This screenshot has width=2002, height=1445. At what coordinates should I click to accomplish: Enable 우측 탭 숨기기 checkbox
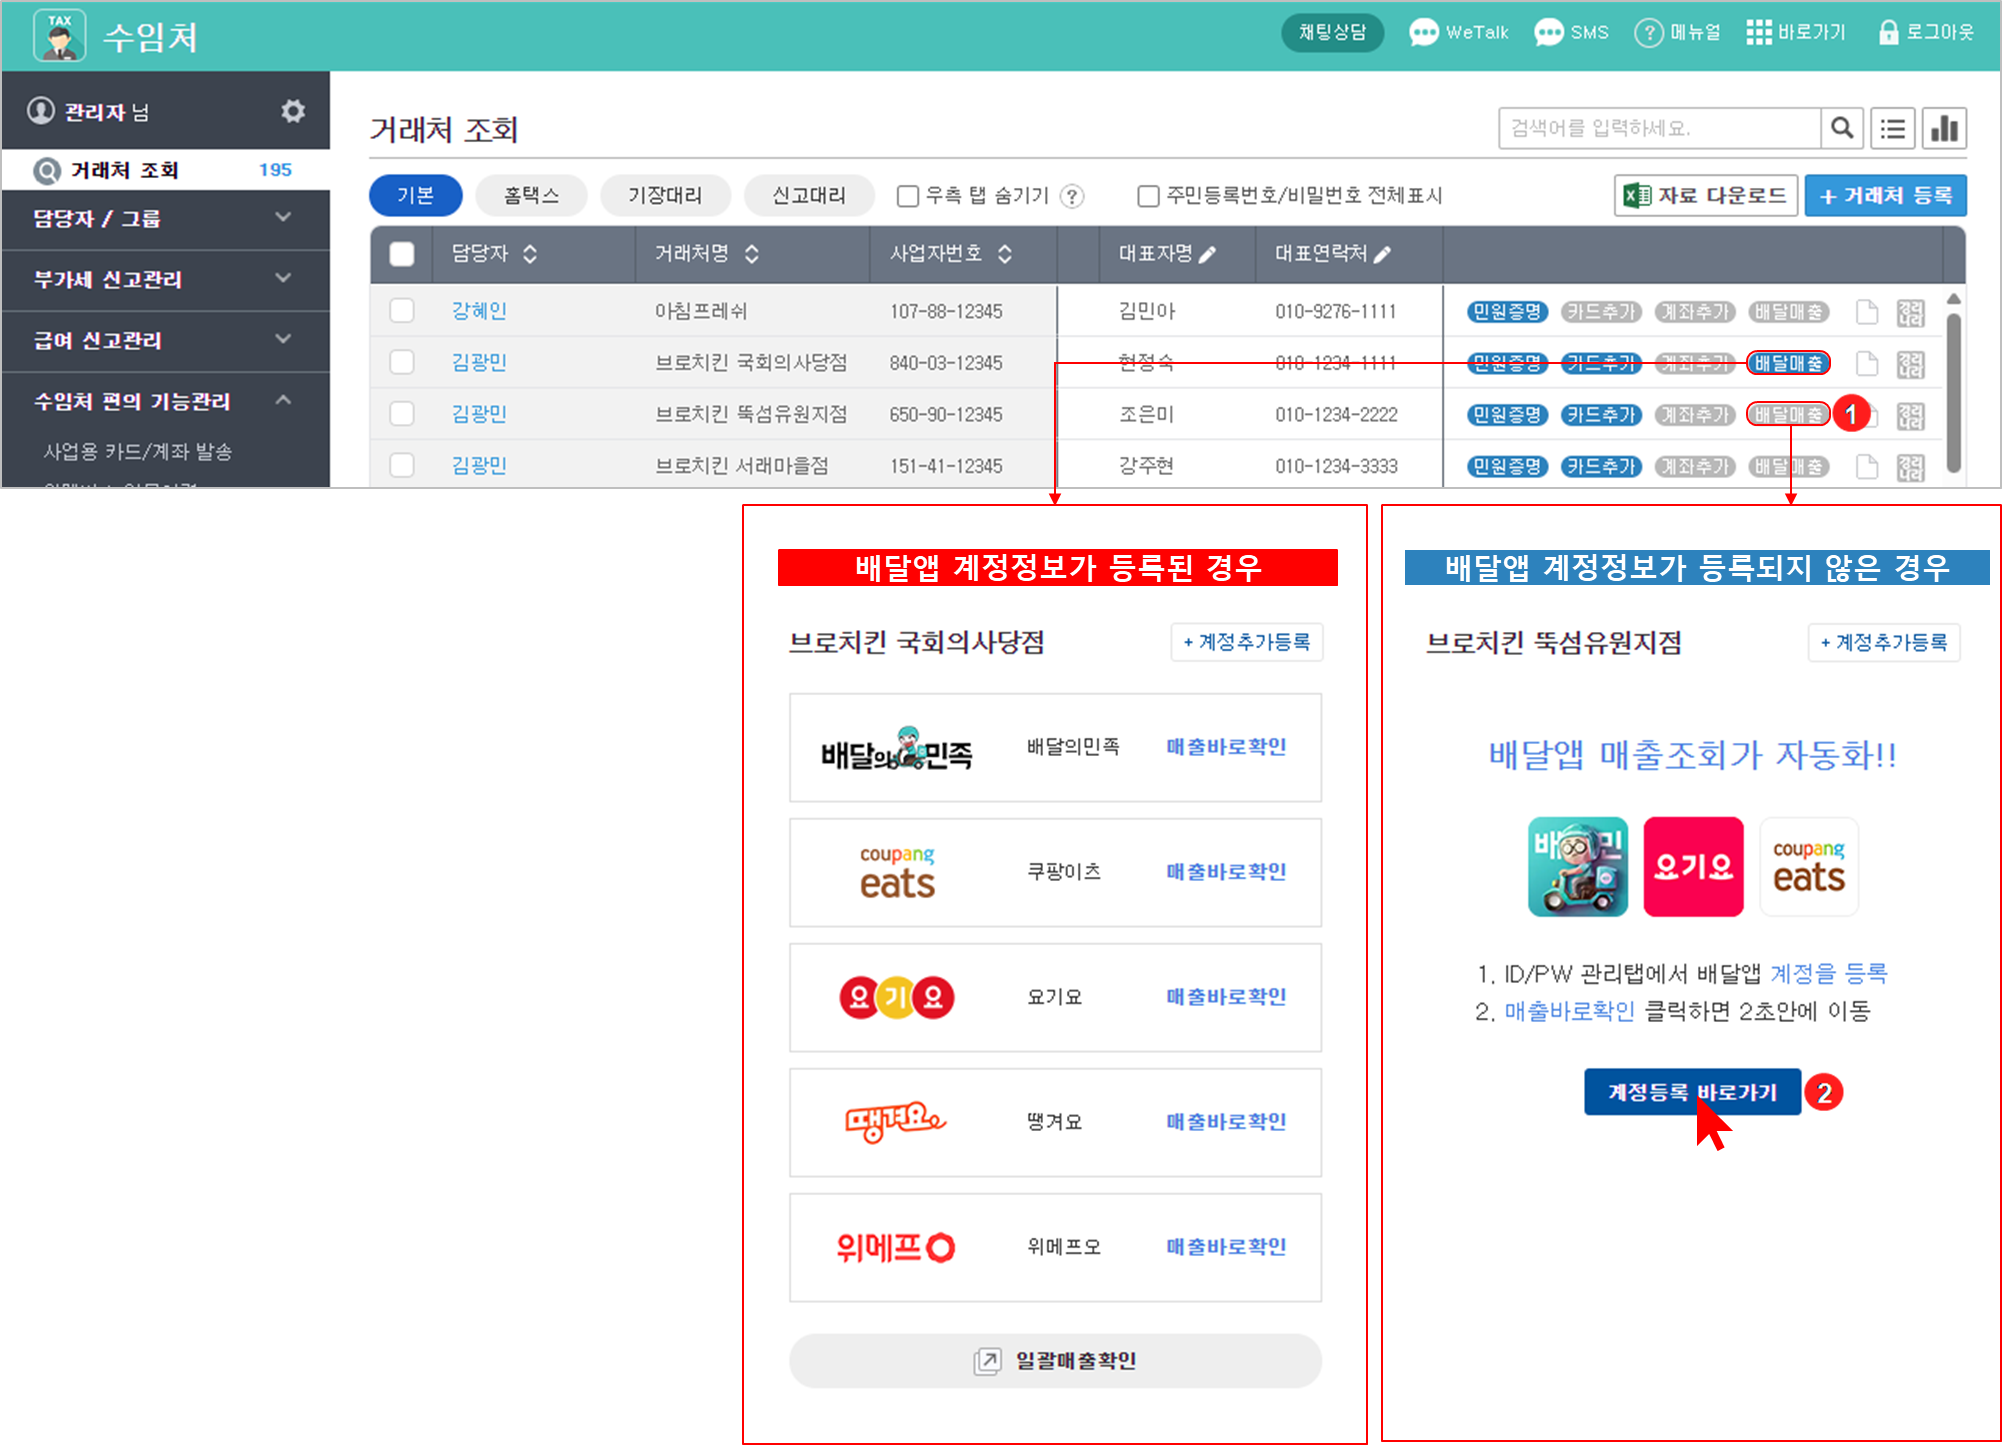tap(908, 196)
